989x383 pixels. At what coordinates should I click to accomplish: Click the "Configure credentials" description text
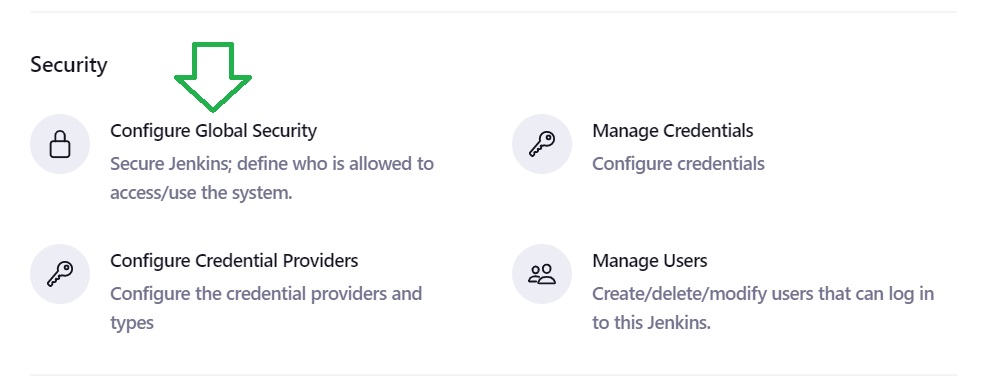(678, 164)
